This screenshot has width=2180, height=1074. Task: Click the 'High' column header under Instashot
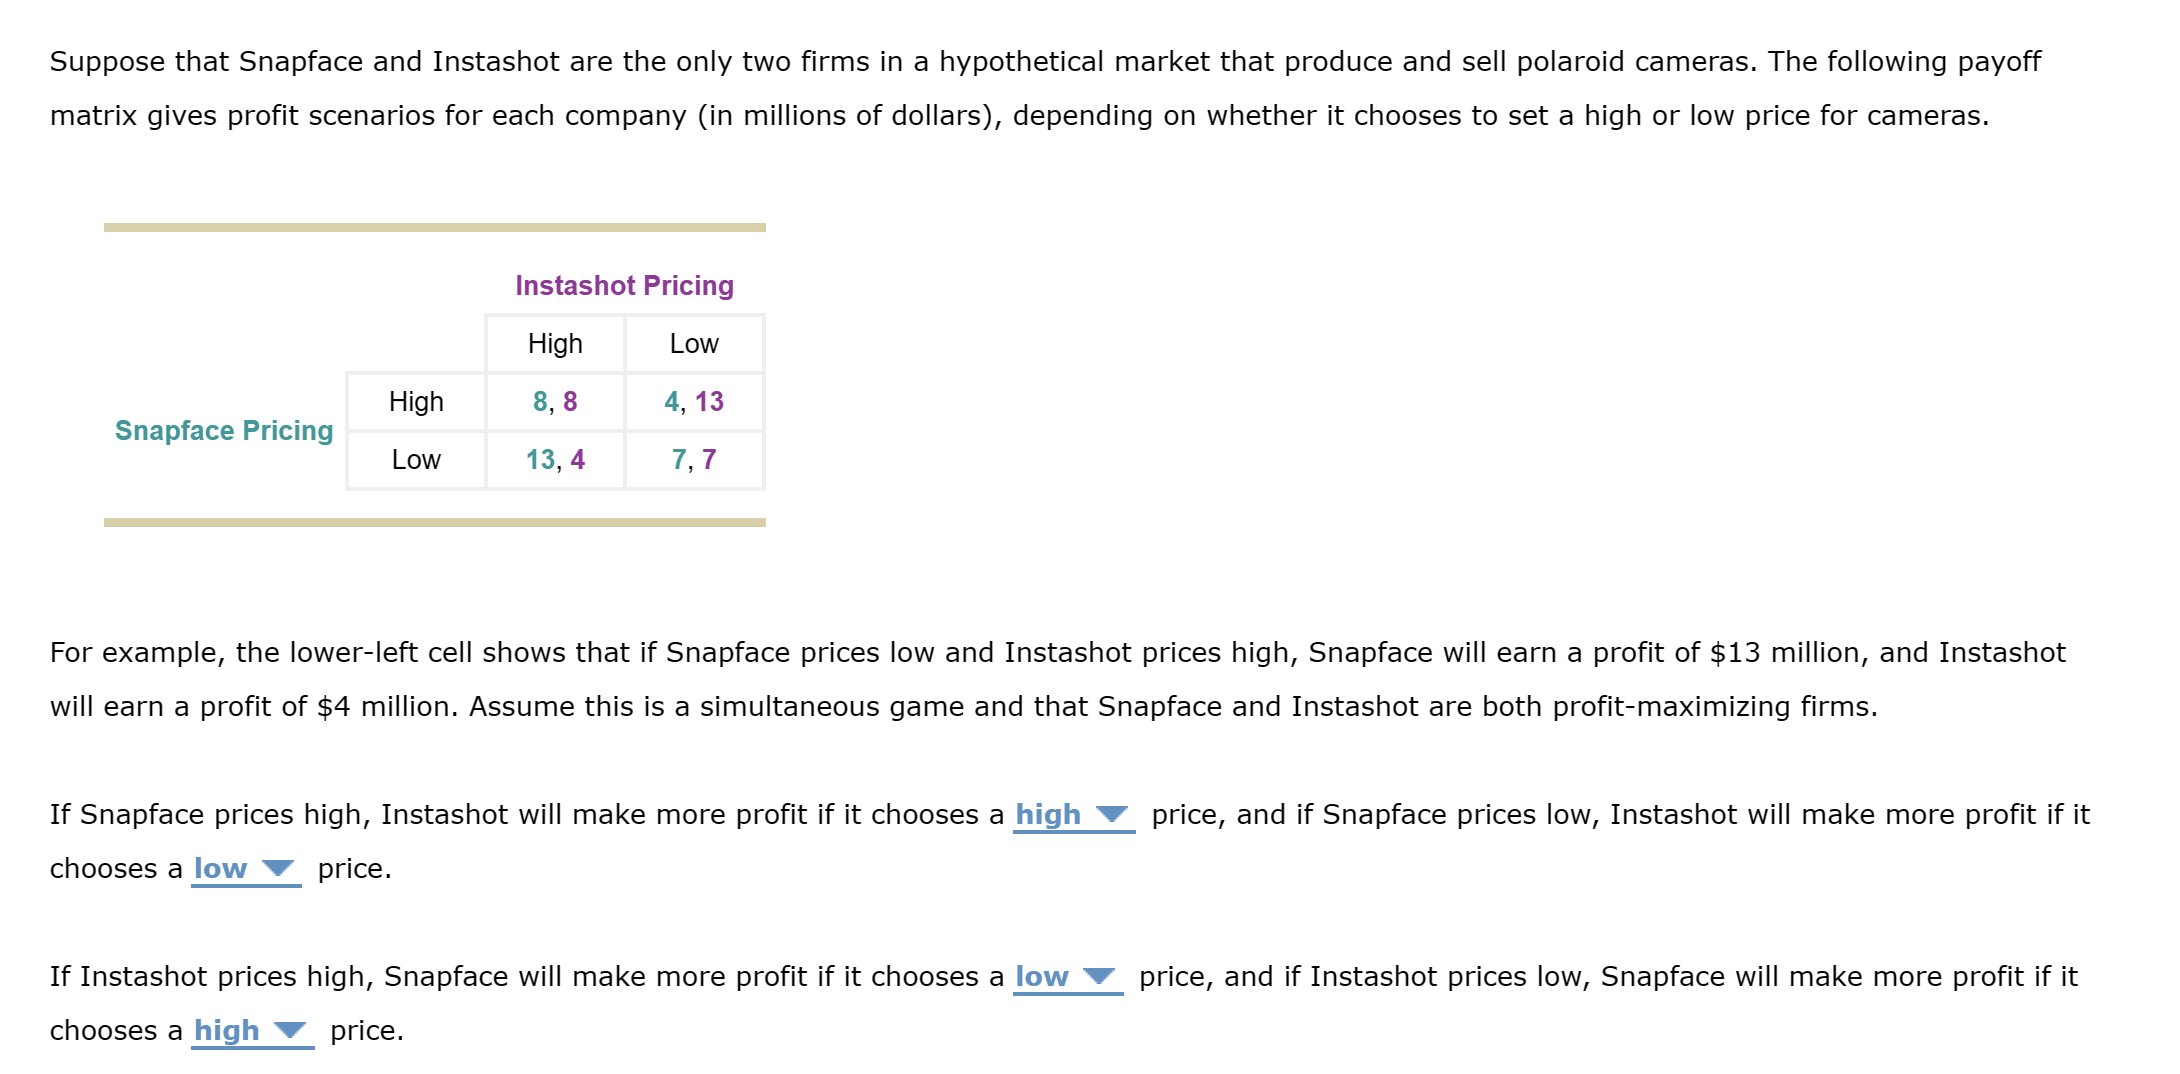(556, 343)
